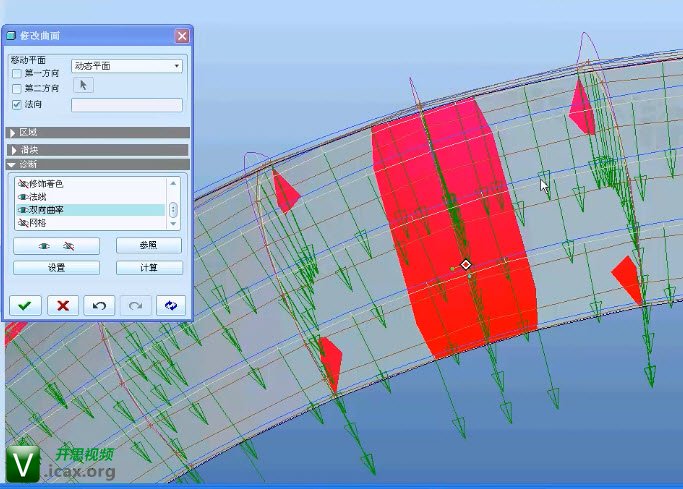
Task: Click the arrow selection cursor icon
Action: coord(84,85)
